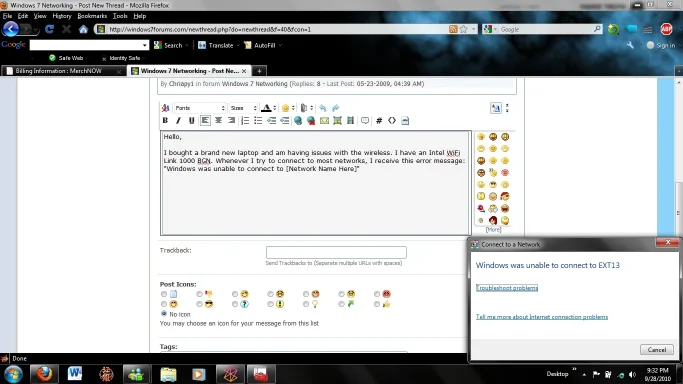
Task: Reload the page in Firefox
Action: 49,29
